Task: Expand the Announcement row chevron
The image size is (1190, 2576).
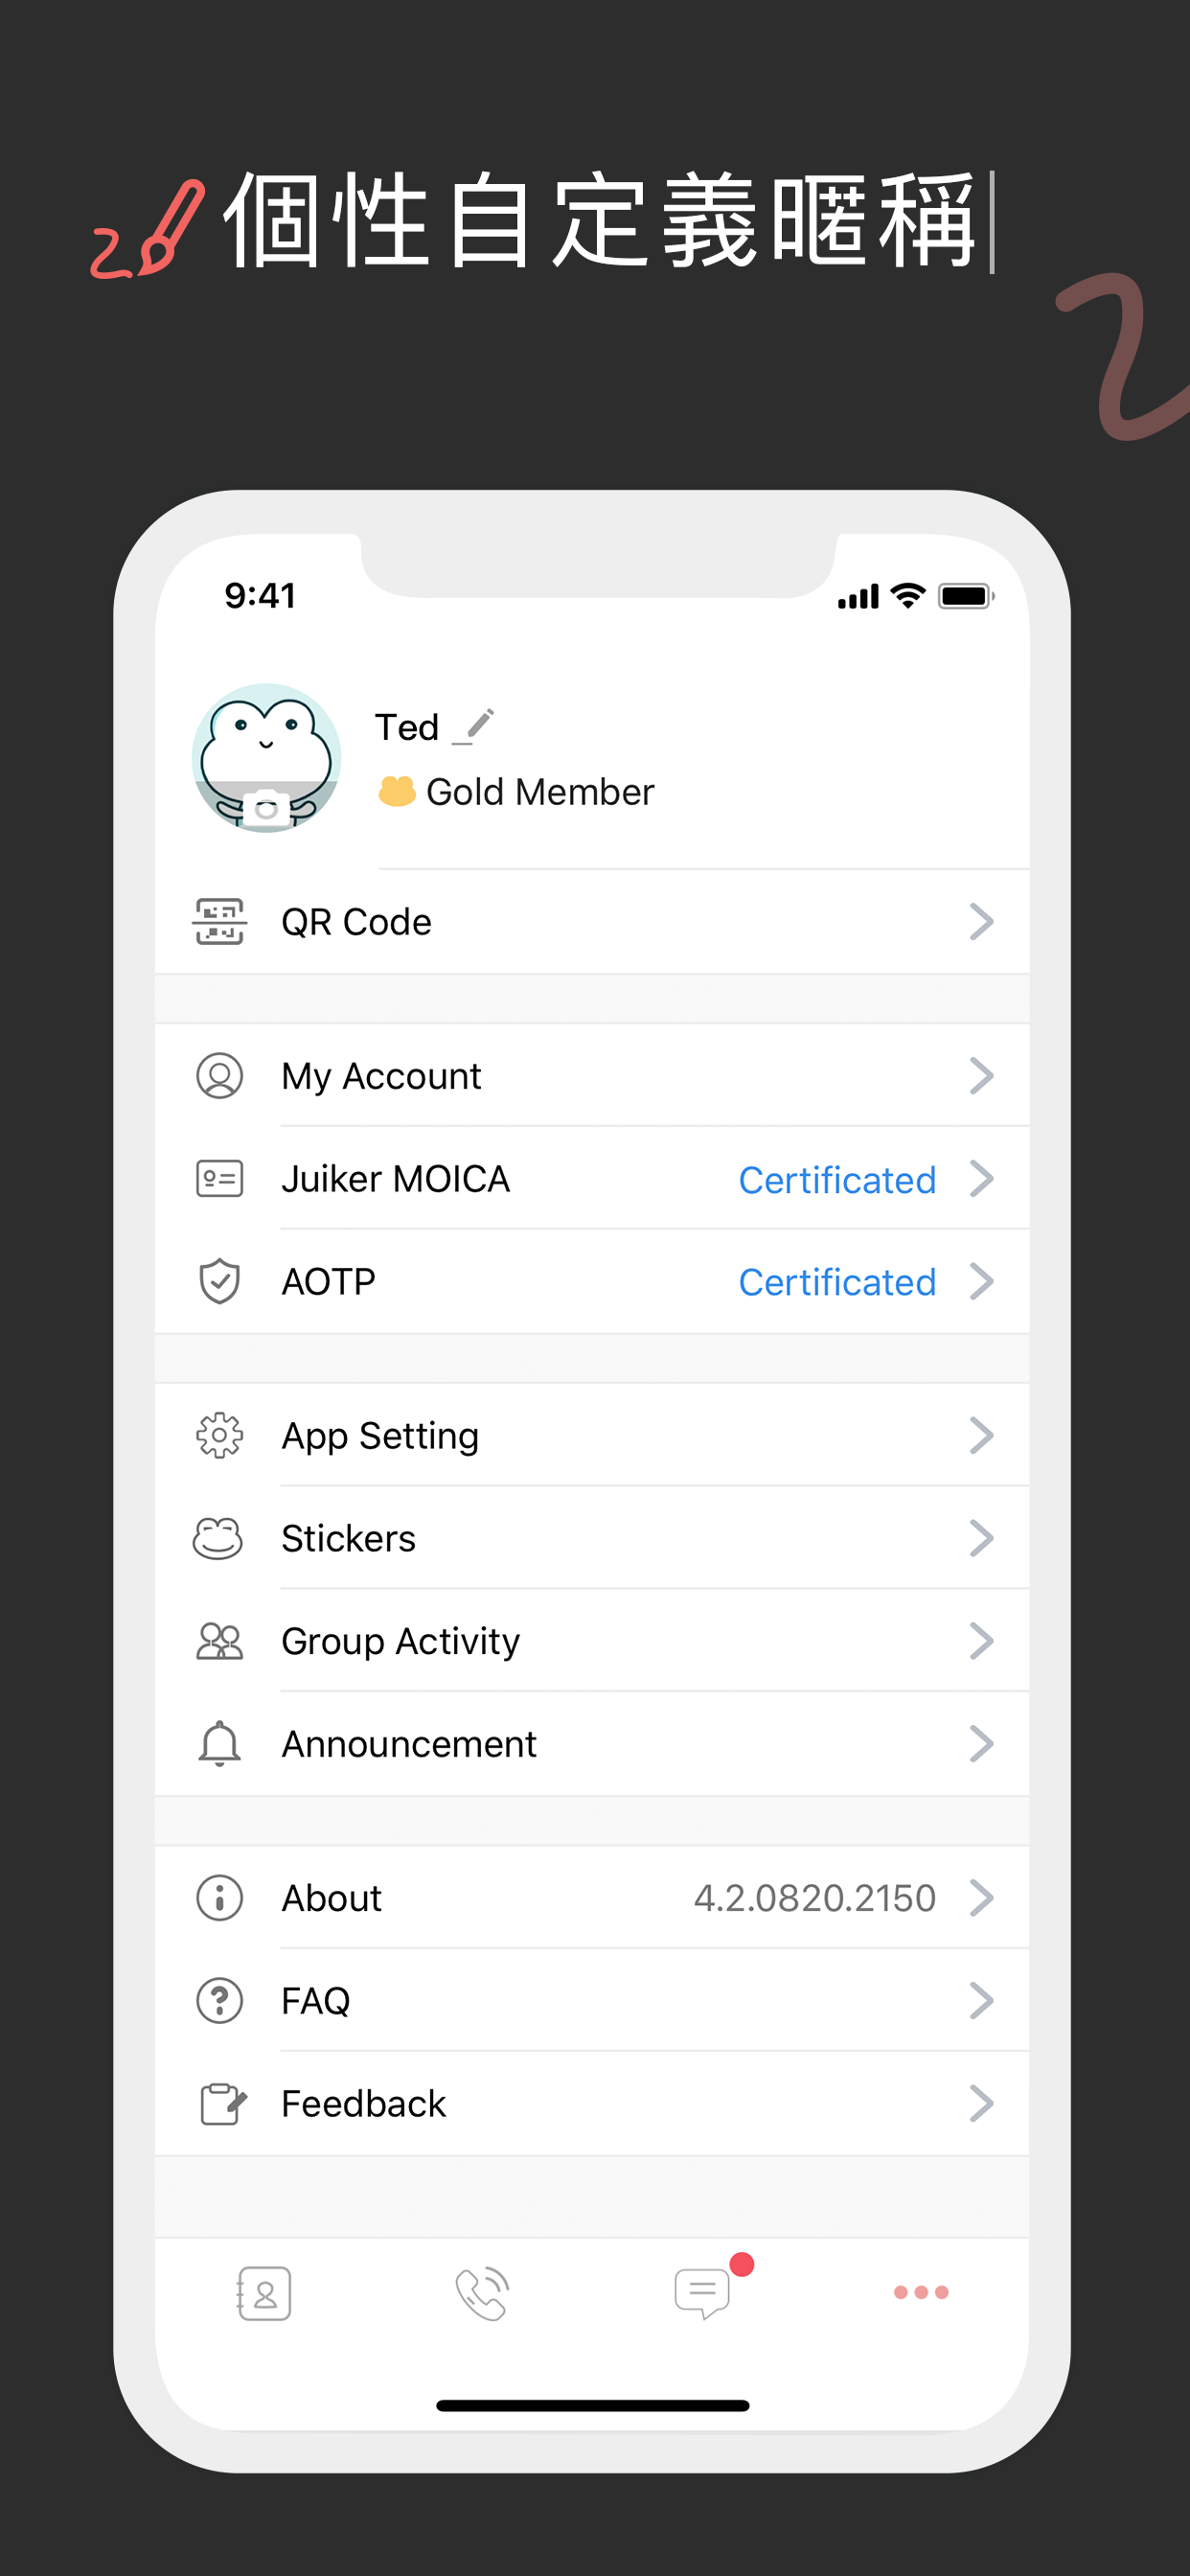Action: 981,1744
